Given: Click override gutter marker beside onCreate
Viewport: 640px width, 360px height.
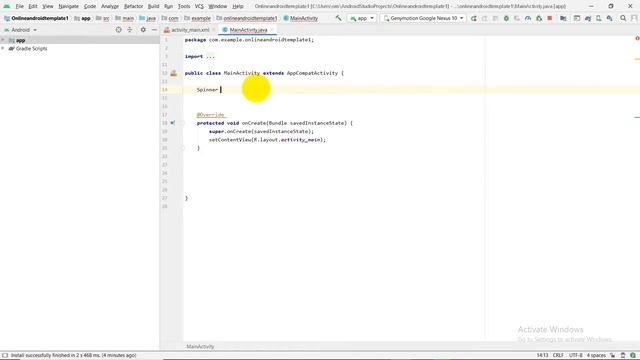Looking at the screenshot, I should [x=173, y=123].
